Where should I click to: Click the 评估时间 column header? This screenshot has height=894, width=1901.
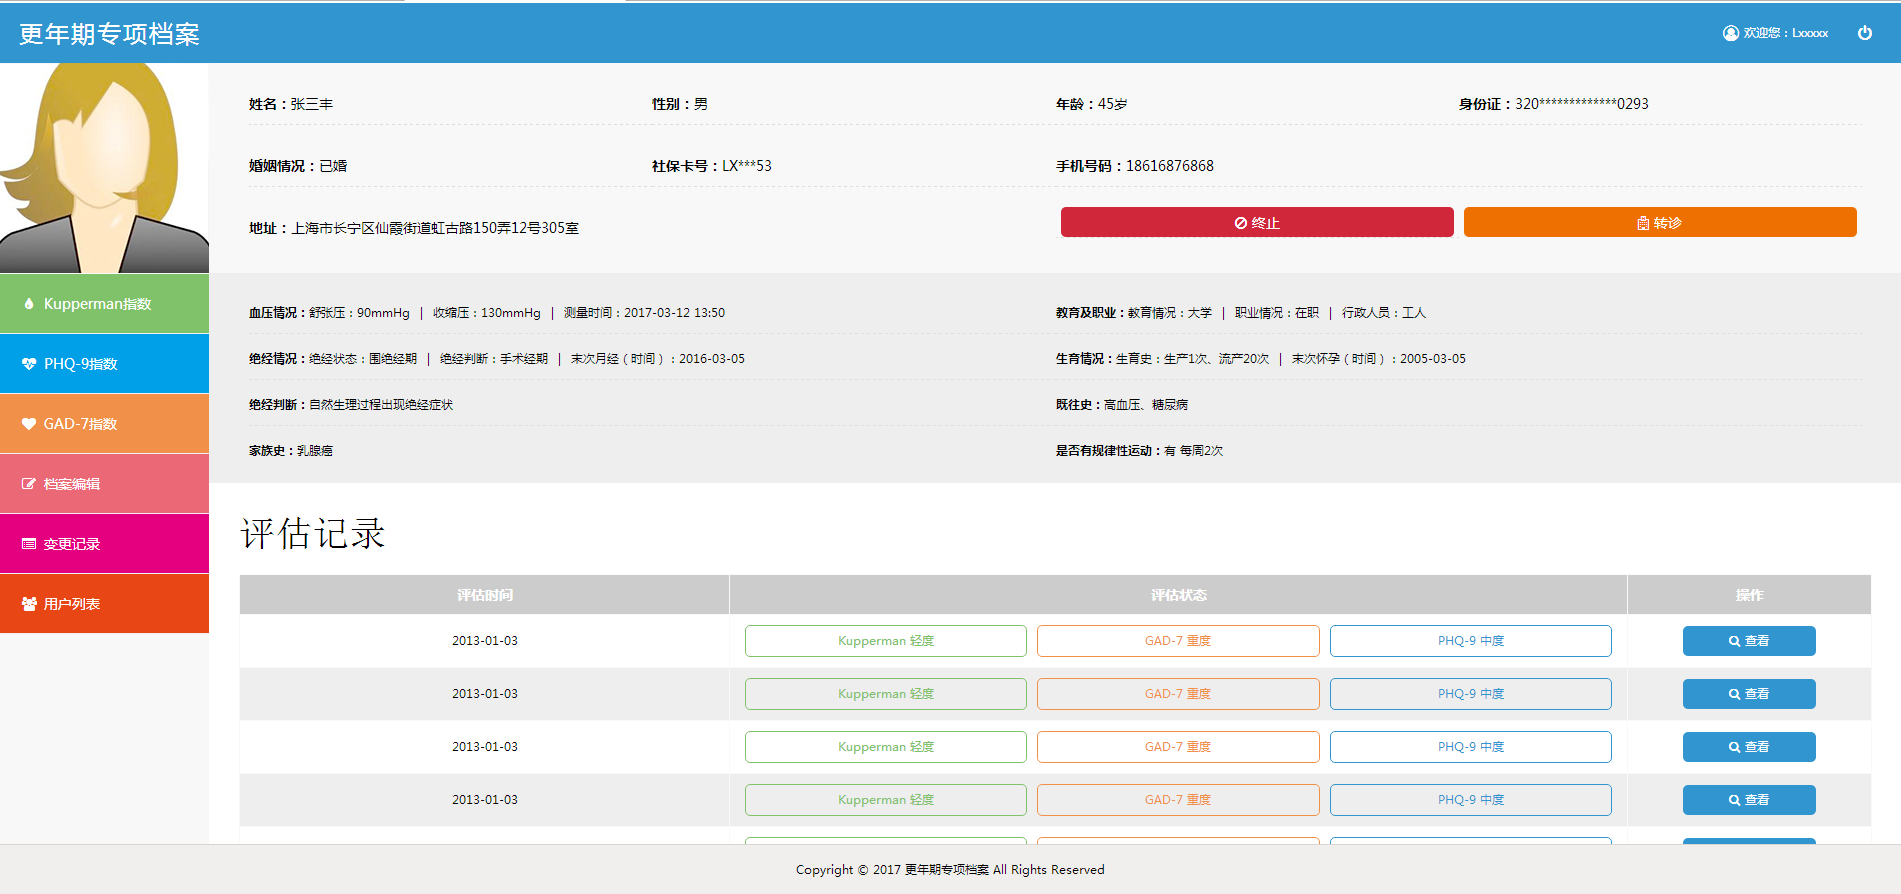[x=484, y=595]
